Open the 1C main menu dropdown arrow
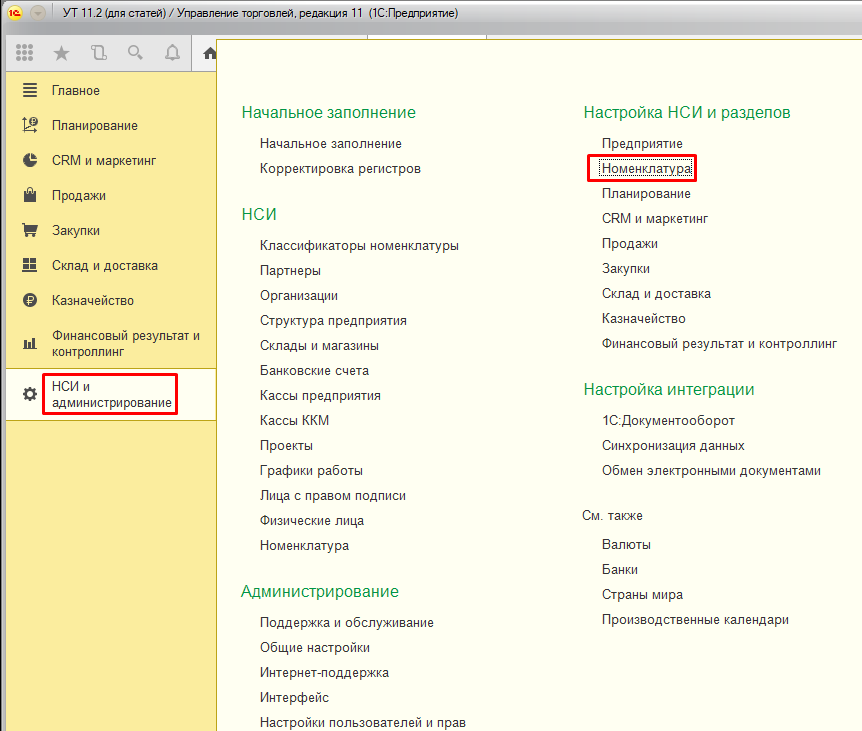Image resolution: width=862 pixels, height=731 pixels. [38, 15]
